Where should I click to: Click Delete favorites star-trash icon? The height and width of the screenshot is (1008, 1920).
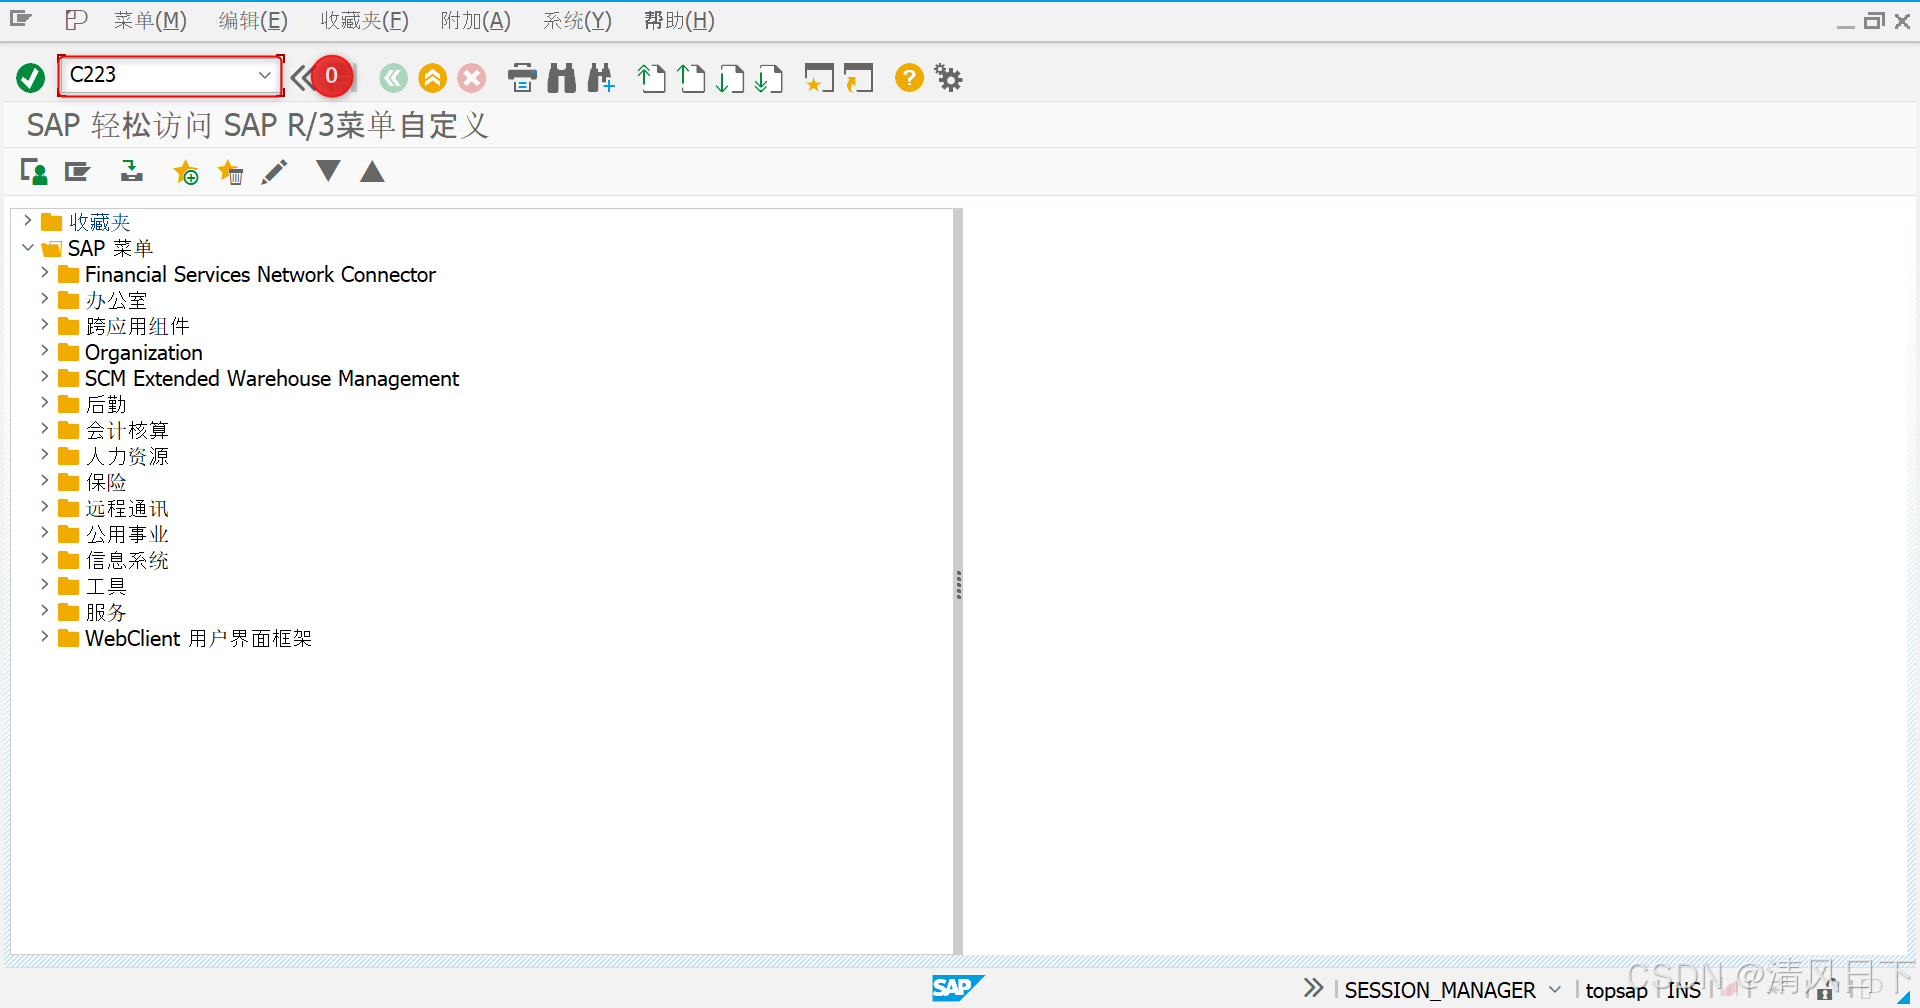[230, 172]
